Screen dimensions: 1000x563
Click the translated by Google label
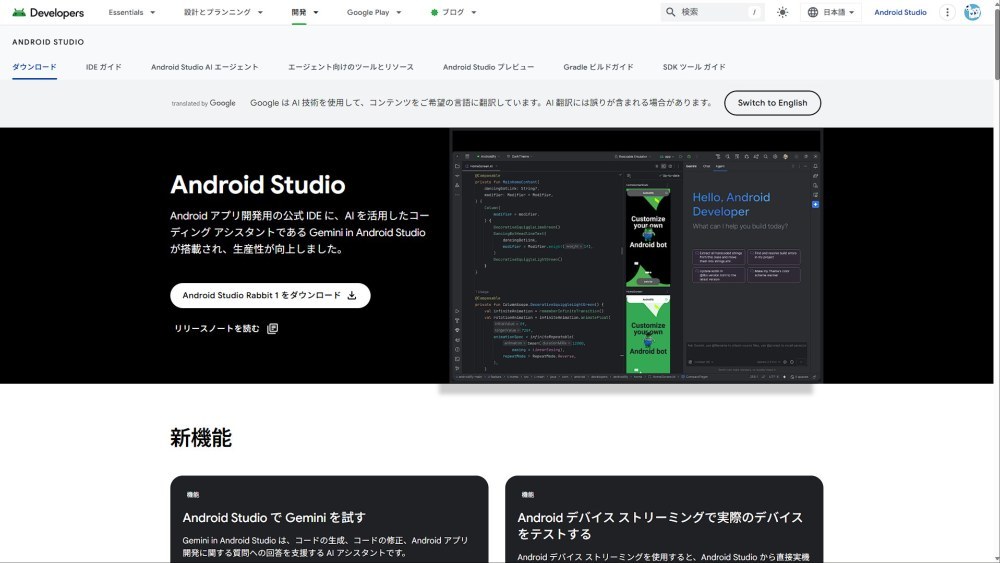pyautogui.click(x=203, y=103)
